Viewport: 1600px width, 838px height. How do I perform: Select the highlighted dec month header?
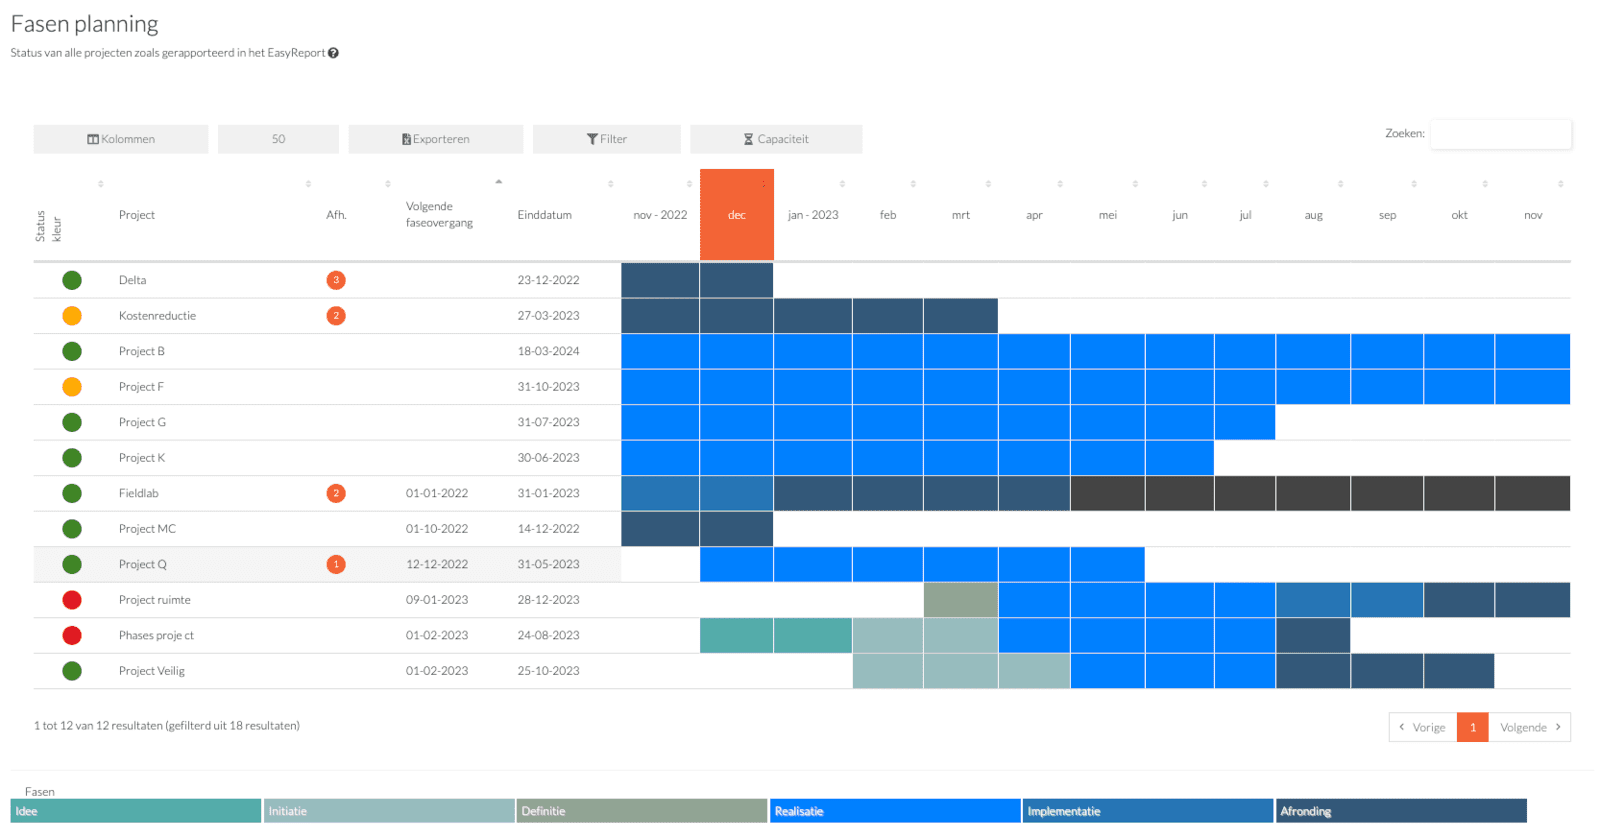(x=737, y=215)
